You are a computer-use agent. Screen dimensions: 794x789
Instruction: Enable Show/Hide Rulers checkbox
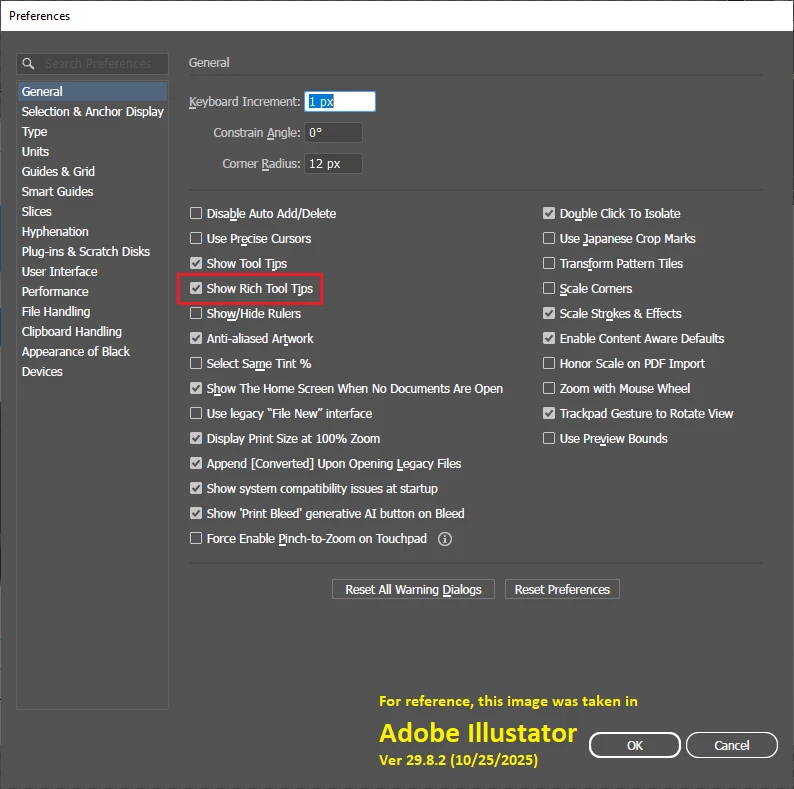pyautogui.click(x=196, y=313)
